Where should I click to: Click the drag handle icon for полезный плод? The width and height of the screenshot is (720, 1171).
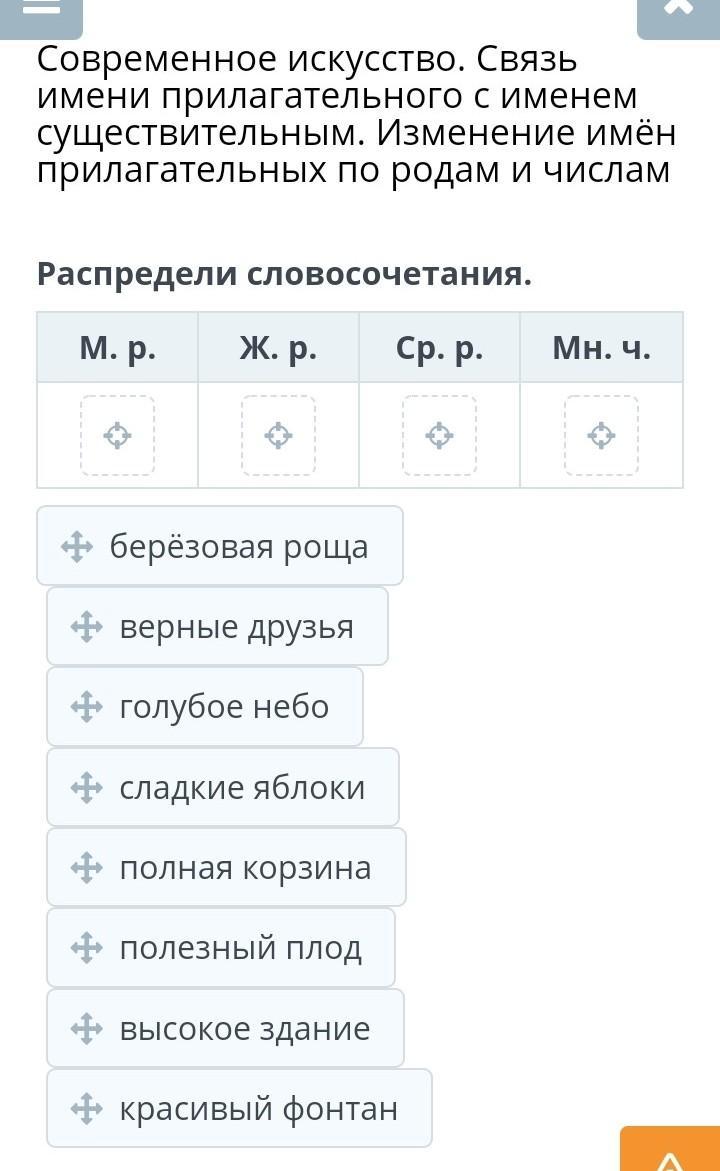87,948
